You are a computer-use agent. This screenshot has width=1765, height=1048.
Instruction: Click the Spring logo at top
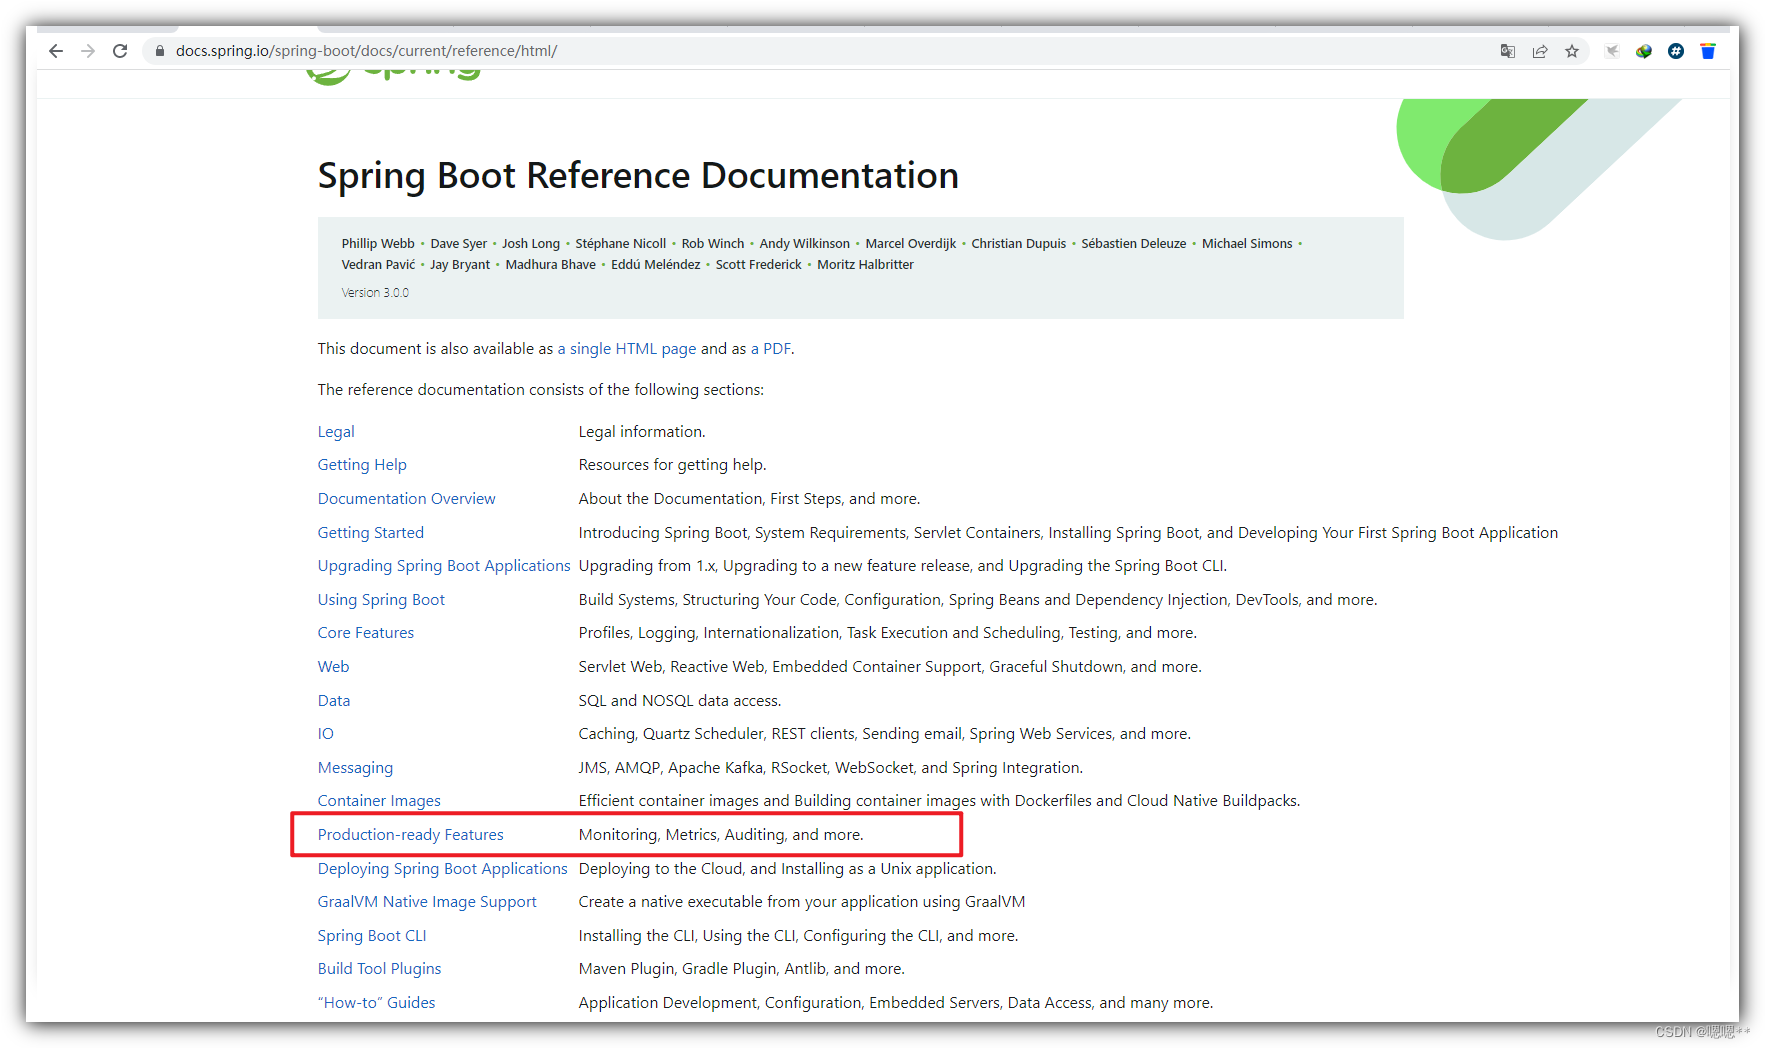pos(394,76)
